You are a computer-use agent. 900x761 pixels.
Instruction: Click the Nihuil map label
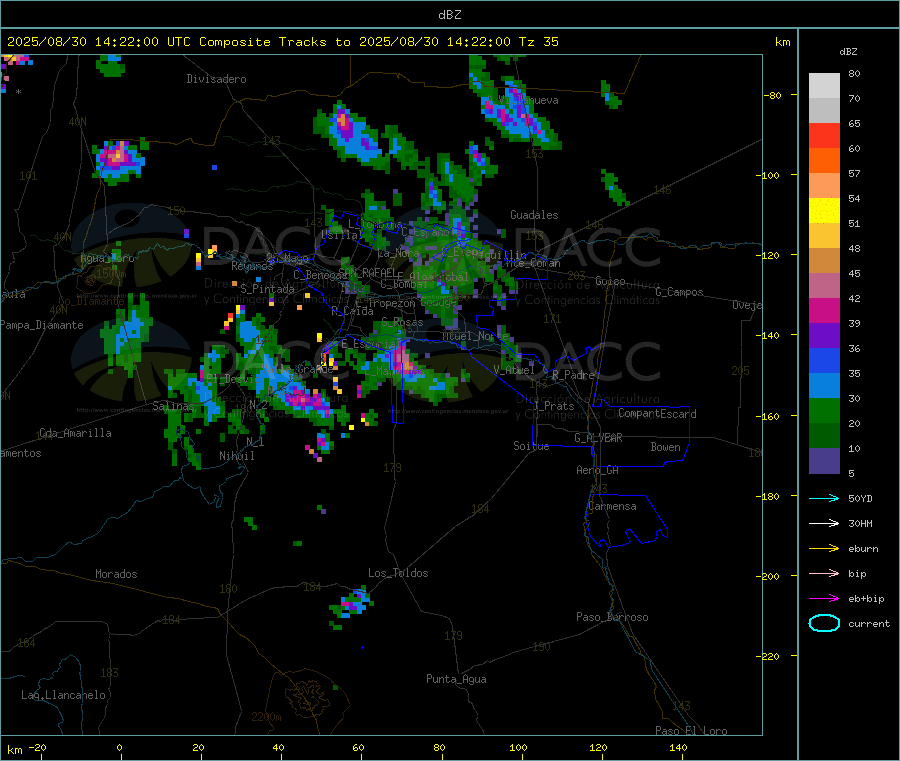236,456
